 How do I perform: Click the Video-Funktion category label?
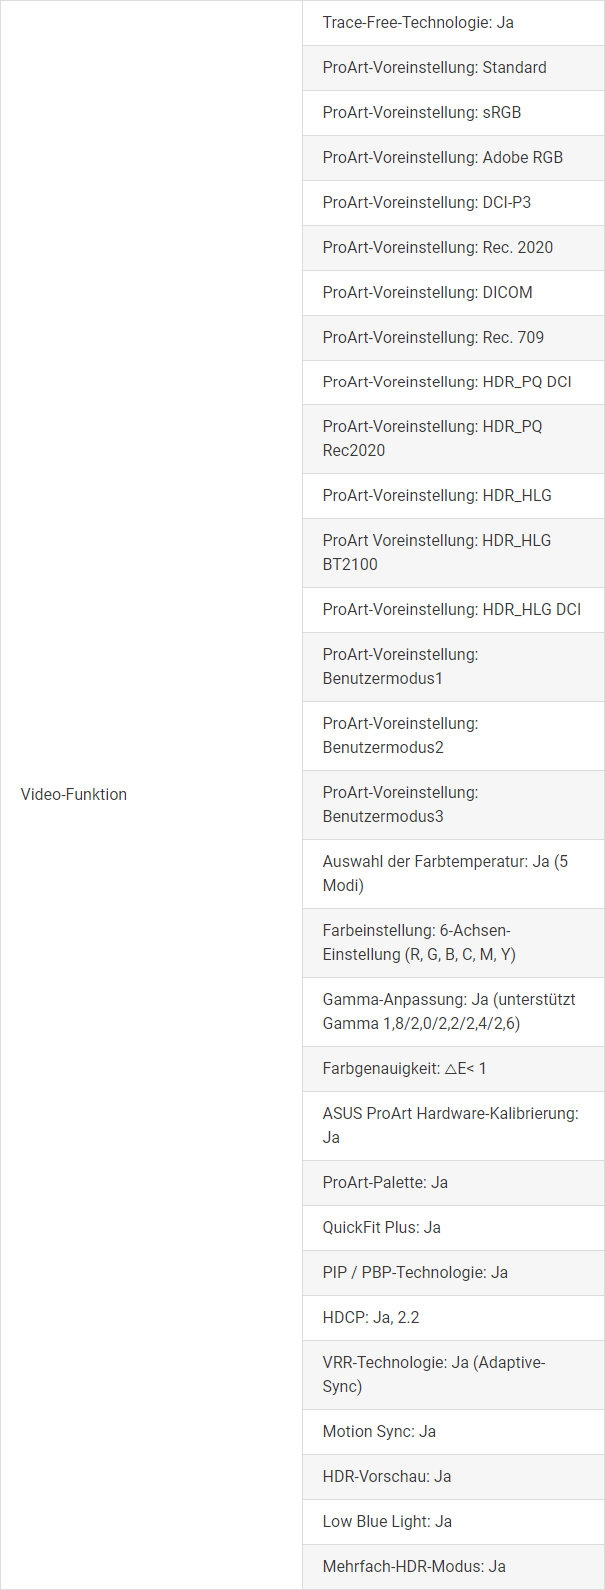tap(74, 795)
